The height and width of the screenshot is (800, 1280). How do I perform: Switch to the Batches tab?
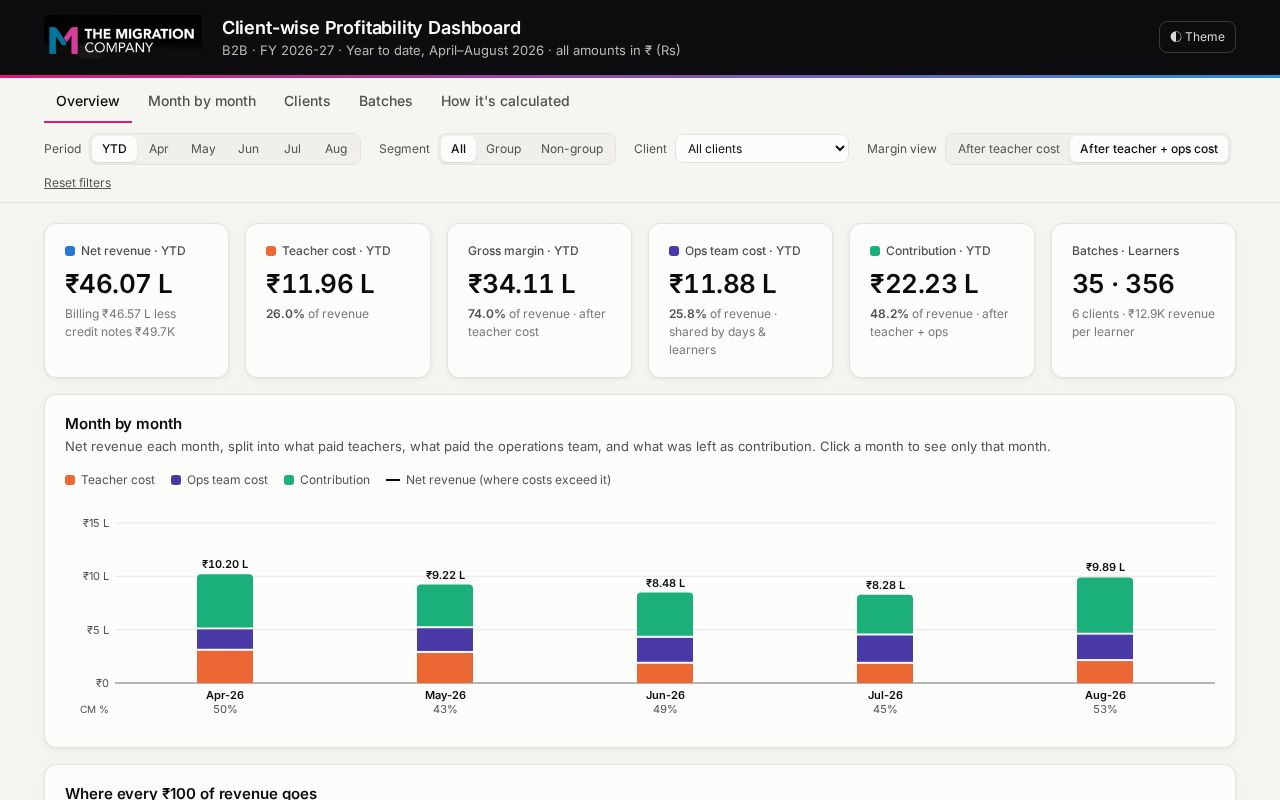pos(386,101)
